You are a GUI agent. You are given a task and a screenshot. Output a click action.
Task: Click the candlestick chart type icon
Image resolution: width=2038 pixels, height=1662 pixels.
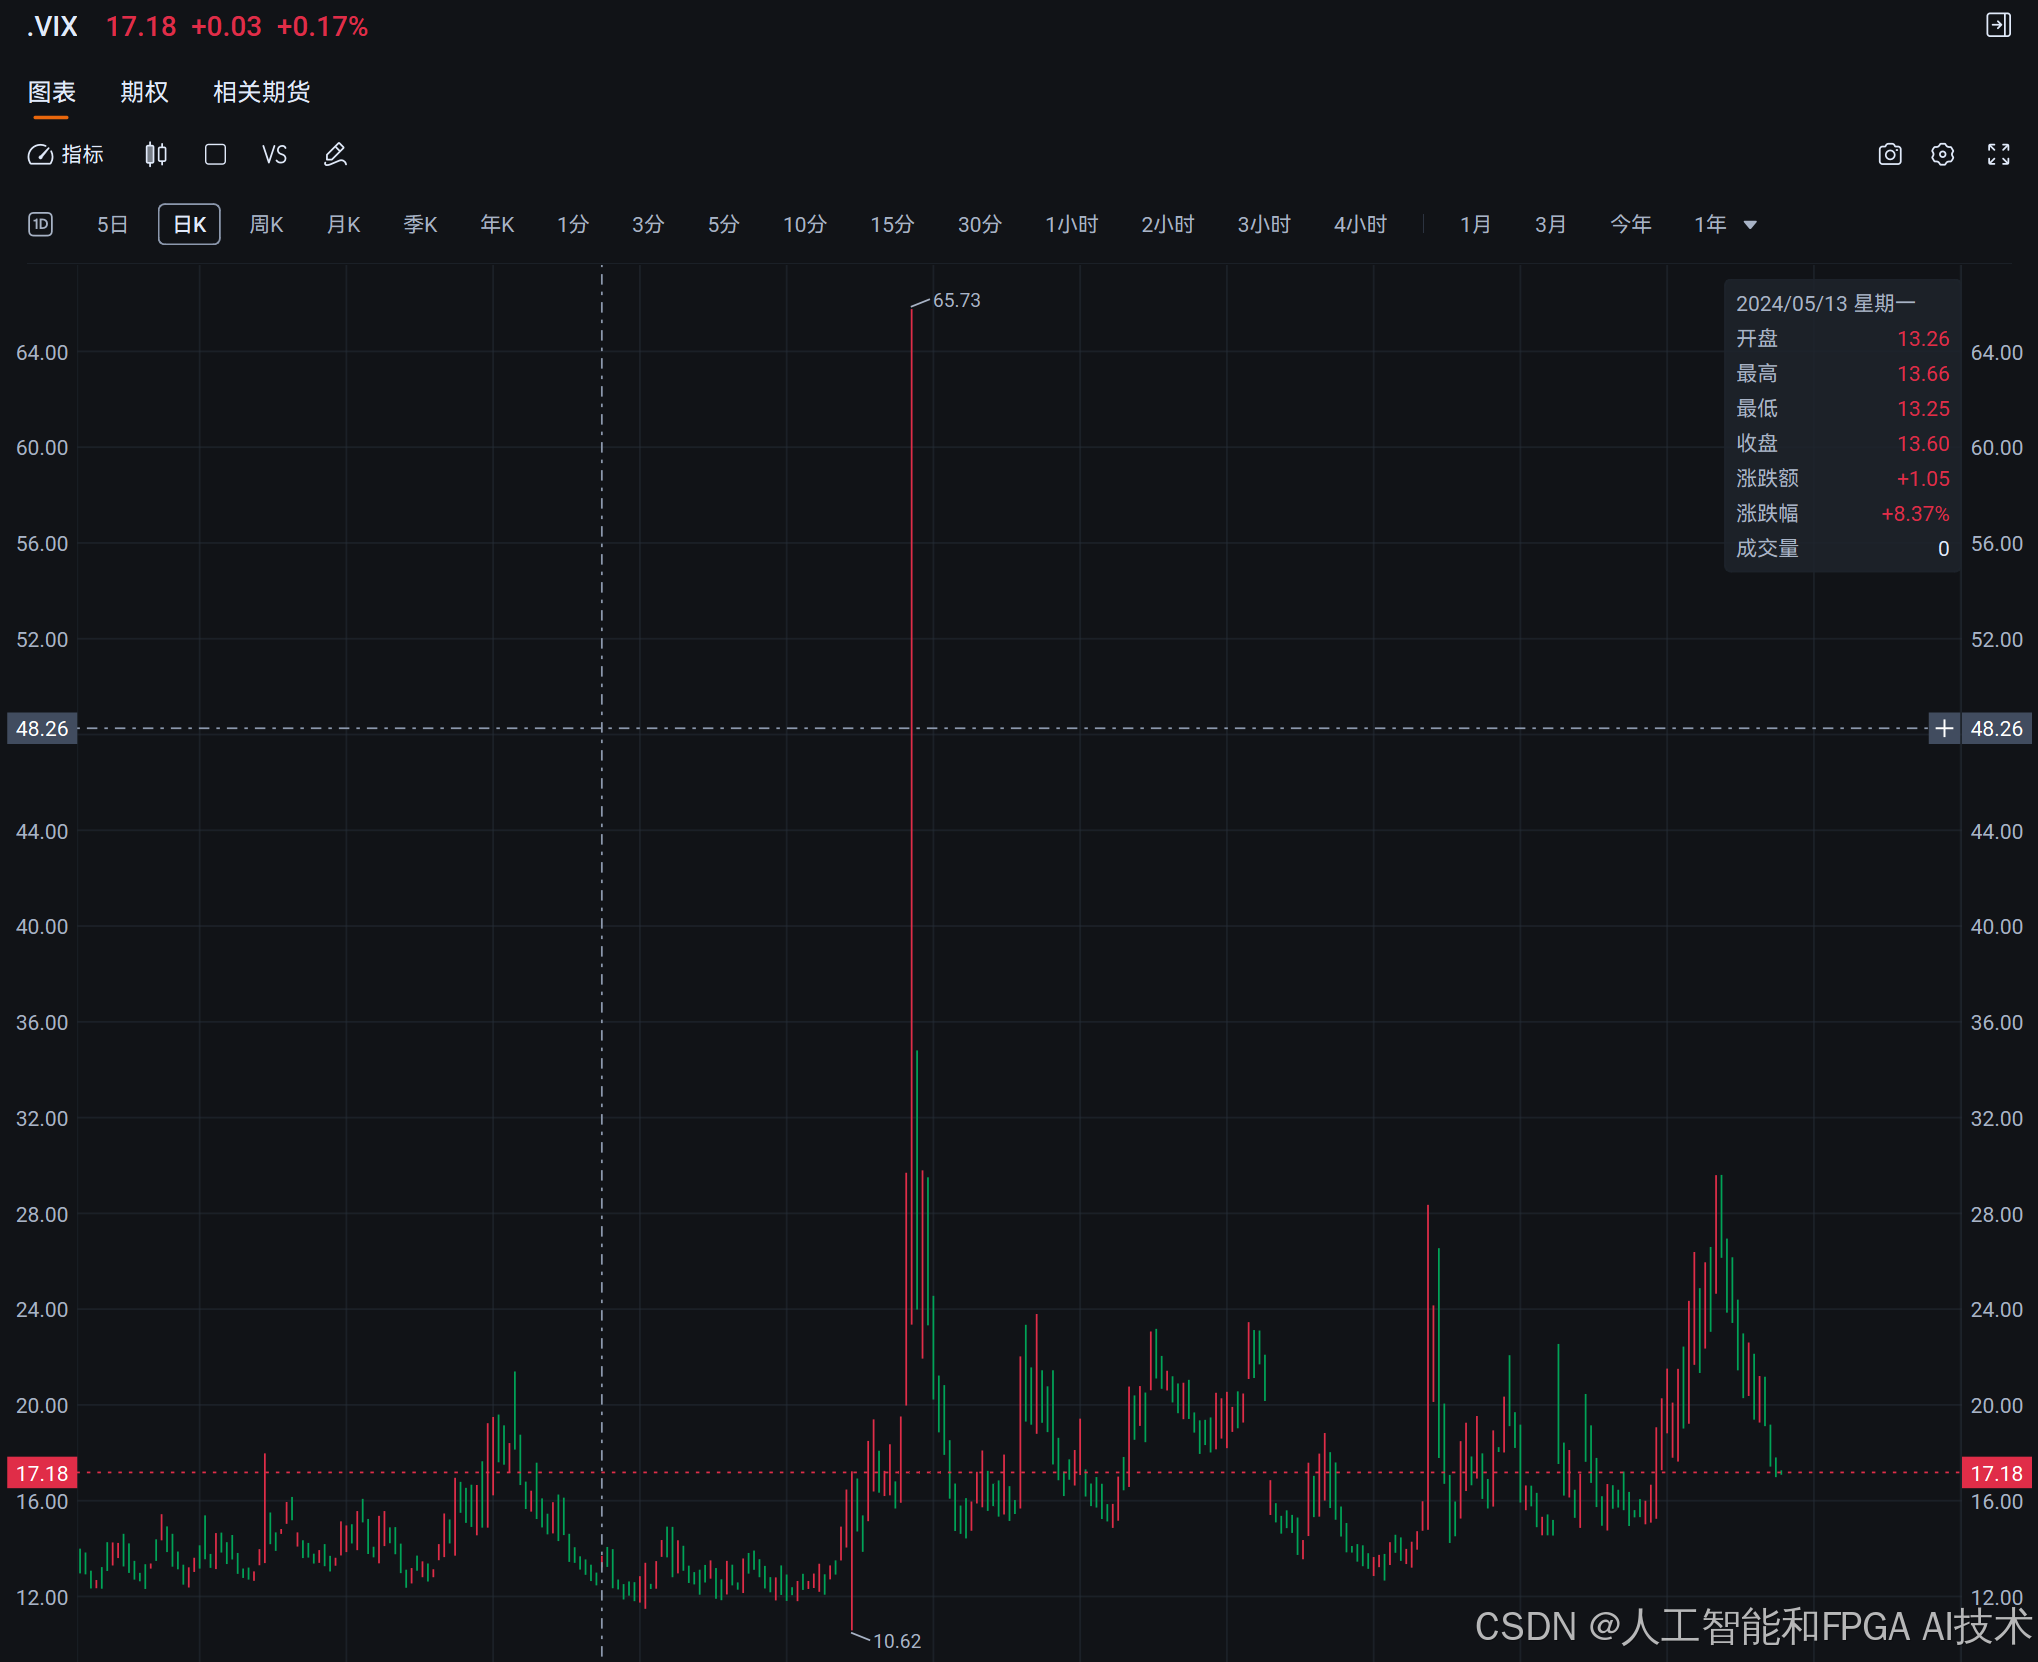click(155, 154)
